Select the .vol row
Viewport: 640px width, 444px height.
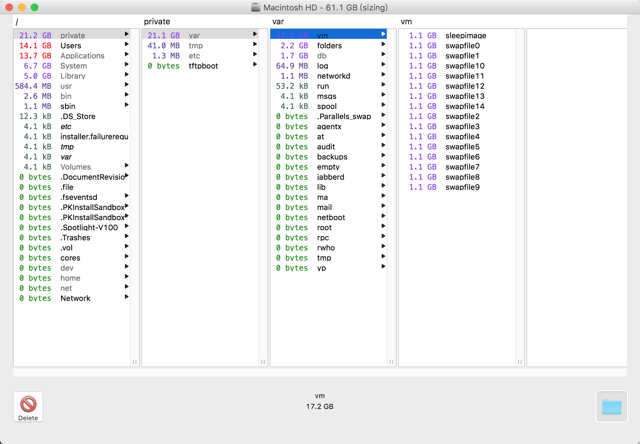click(72, 248)
